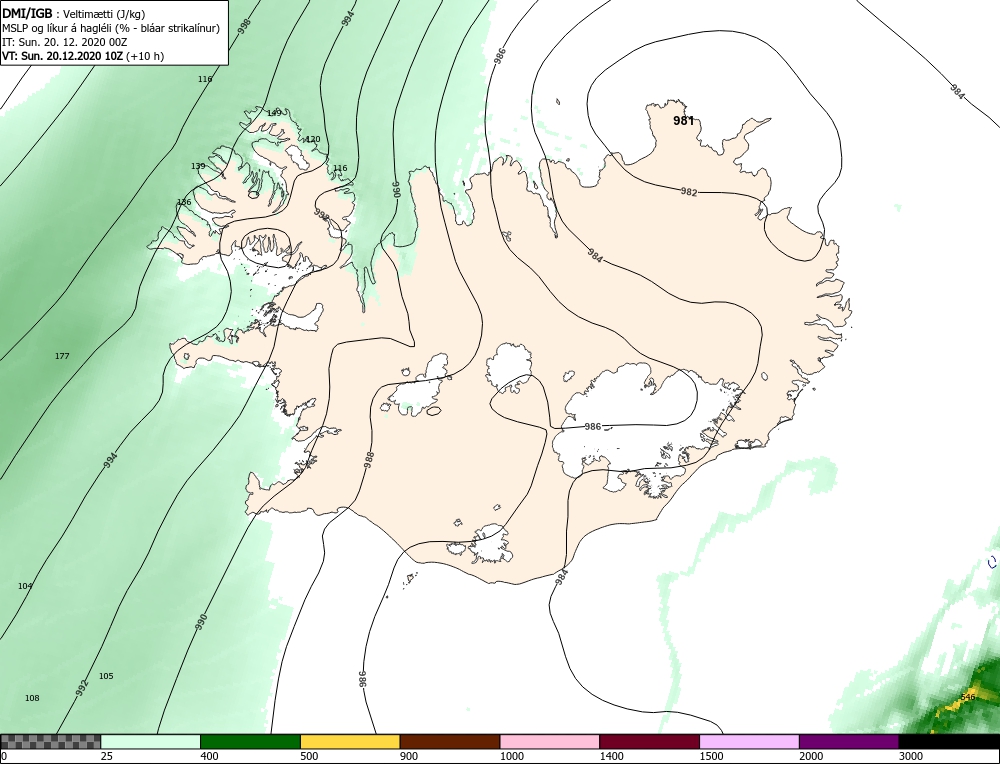
Task: Select the CAPE value '139'
Action: [x=198, y=166]
